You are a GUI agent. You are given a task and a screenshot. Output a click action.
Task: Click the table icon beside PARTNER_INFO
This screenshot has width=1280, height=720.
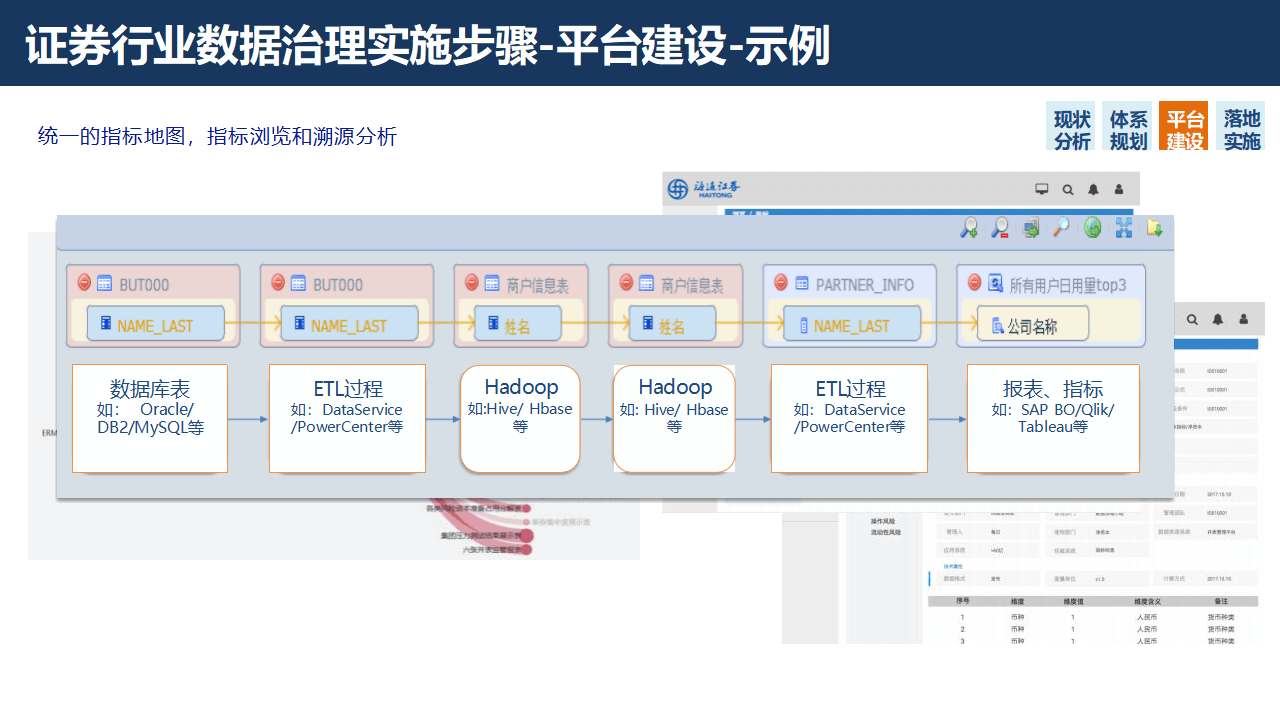point(802,284)
